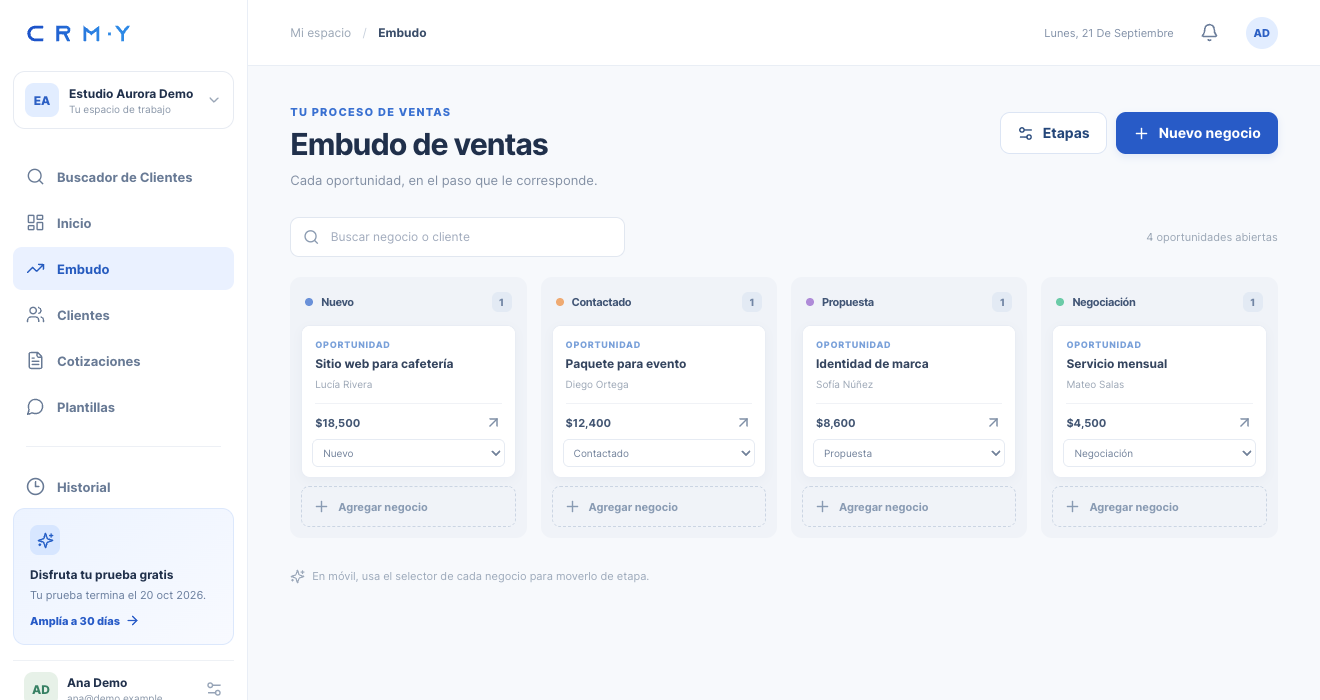Screen dimensions: 1320x700
Task: Click the search icon in the negocio search box
Action: 311,237
